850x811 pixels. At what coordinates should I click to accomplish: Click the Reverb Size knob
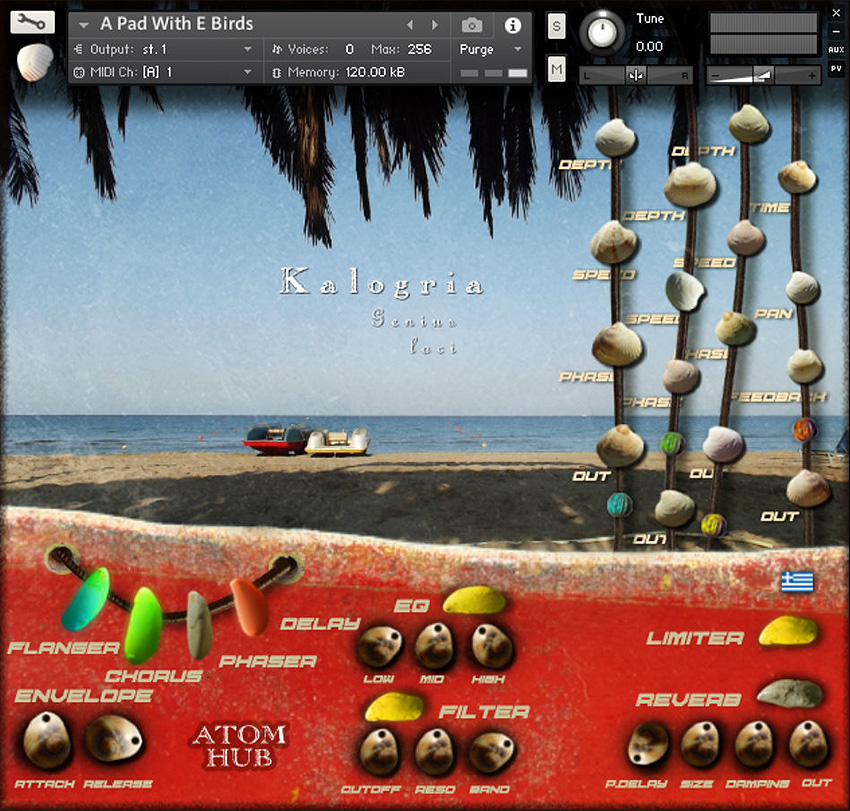pos(700,744)
